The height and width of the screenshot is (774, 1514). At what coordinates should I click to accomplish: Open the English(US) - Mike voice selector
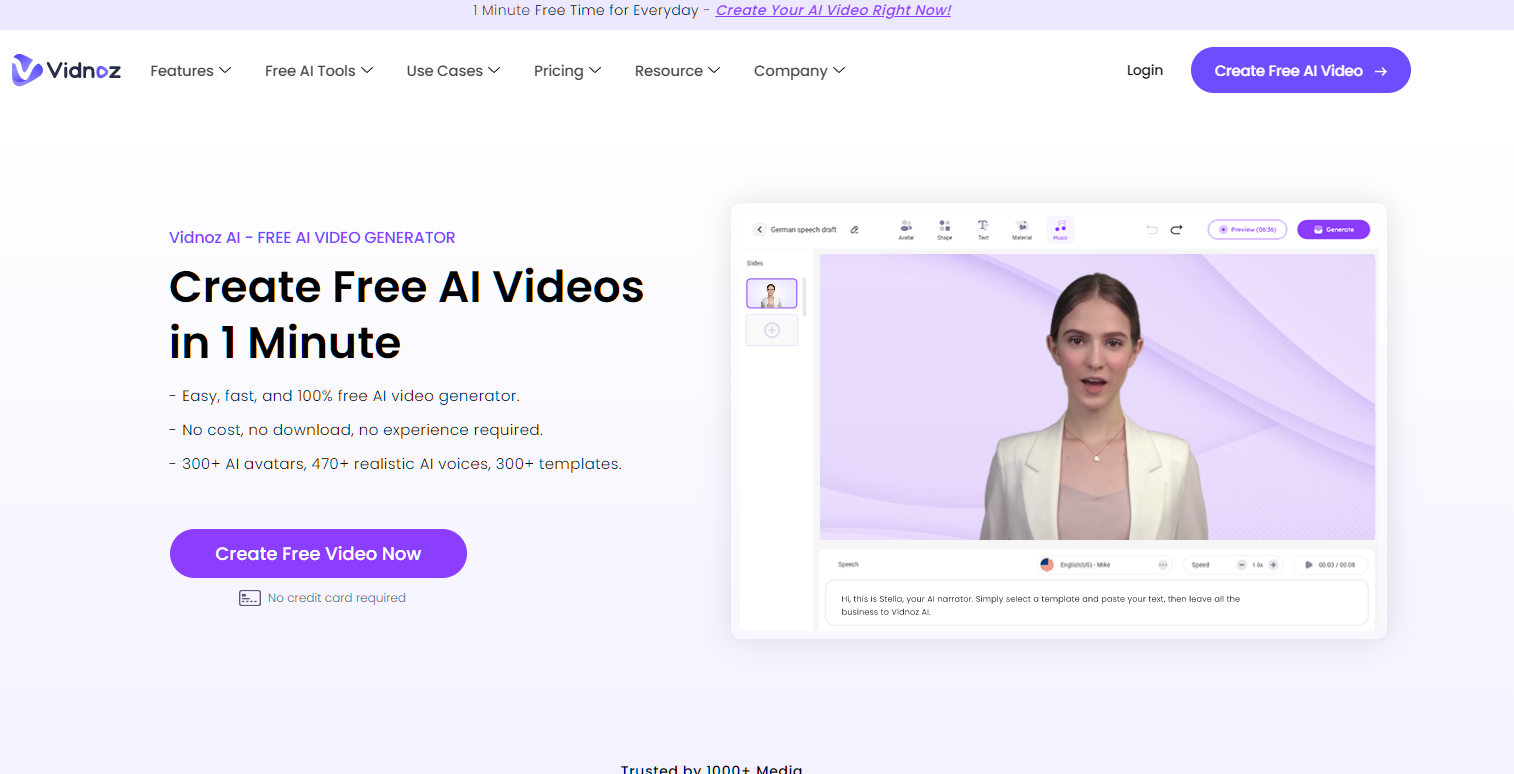(x=1105, y=565)
